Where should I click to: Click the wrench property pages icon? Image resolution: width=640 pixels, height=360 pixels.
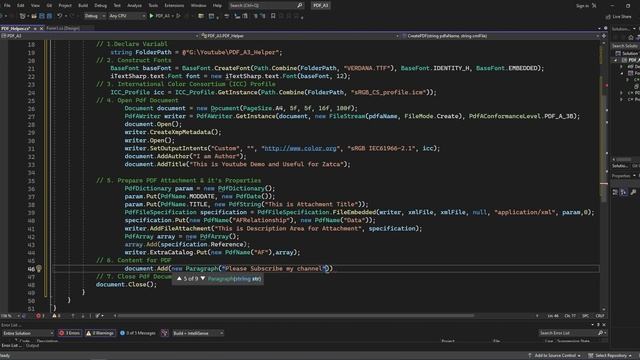tap(633, 192)
